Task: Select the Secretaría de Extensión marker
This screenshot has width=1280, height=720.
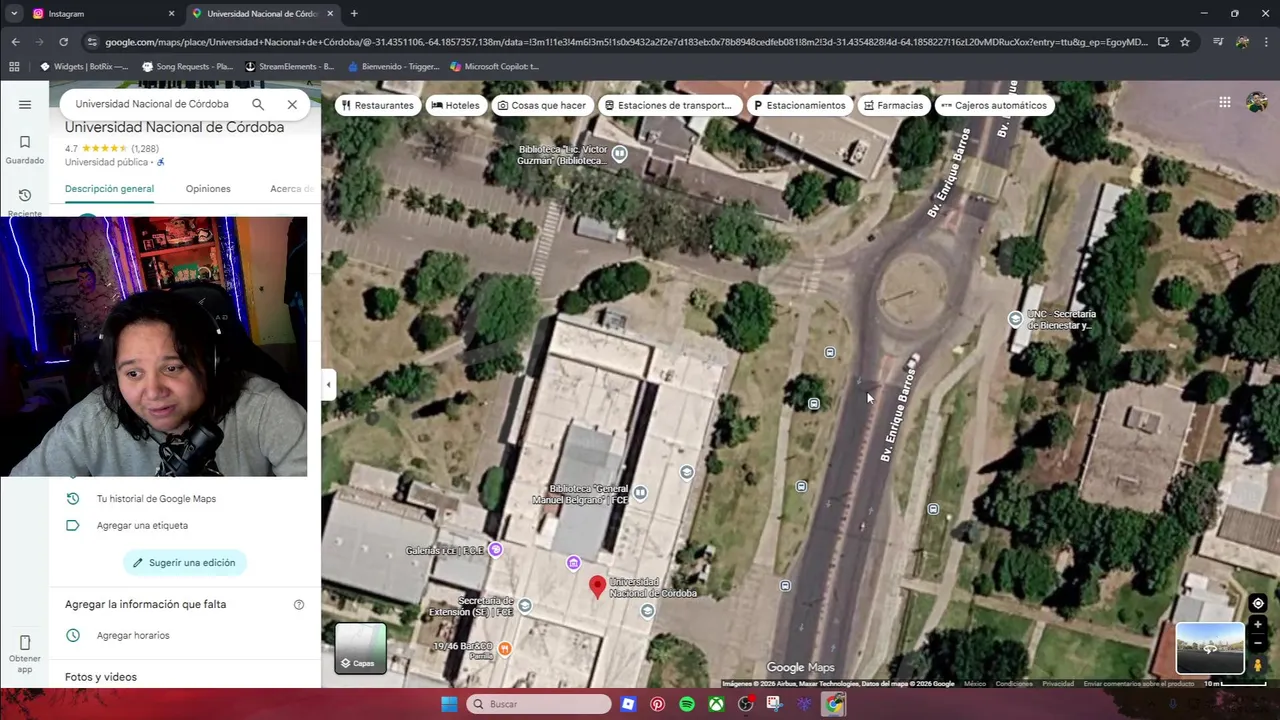Action: coord(525,605)
